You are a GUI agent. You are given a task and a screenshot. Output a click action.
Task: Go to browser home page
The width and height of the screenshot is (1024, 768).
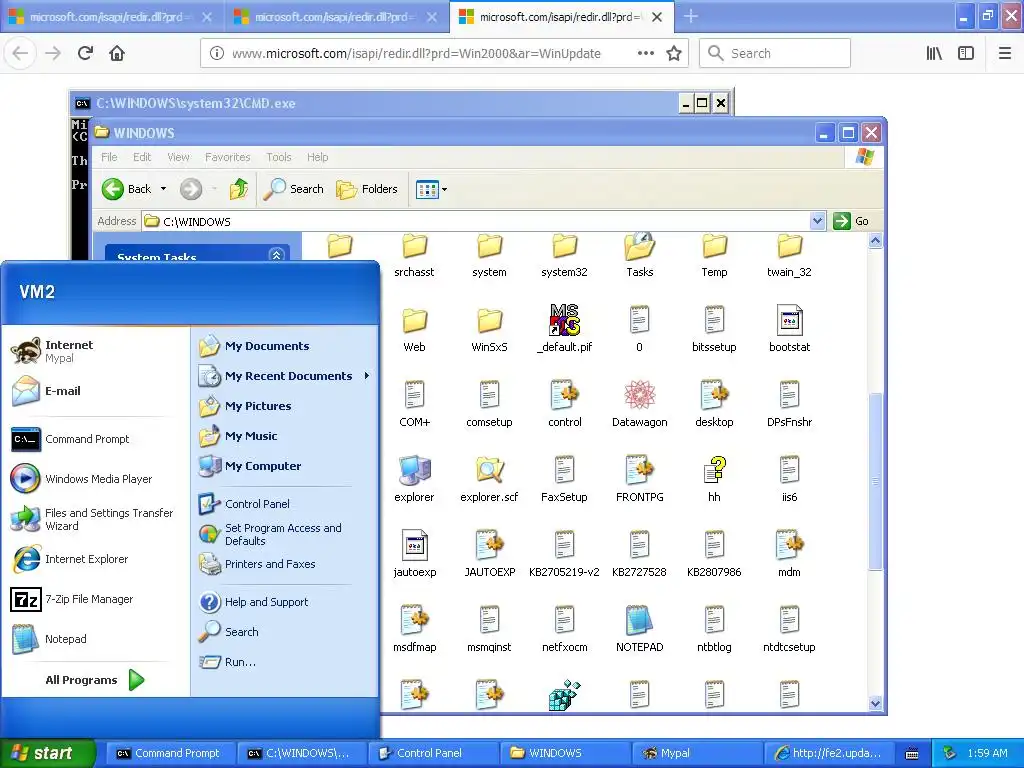(117, 54)
